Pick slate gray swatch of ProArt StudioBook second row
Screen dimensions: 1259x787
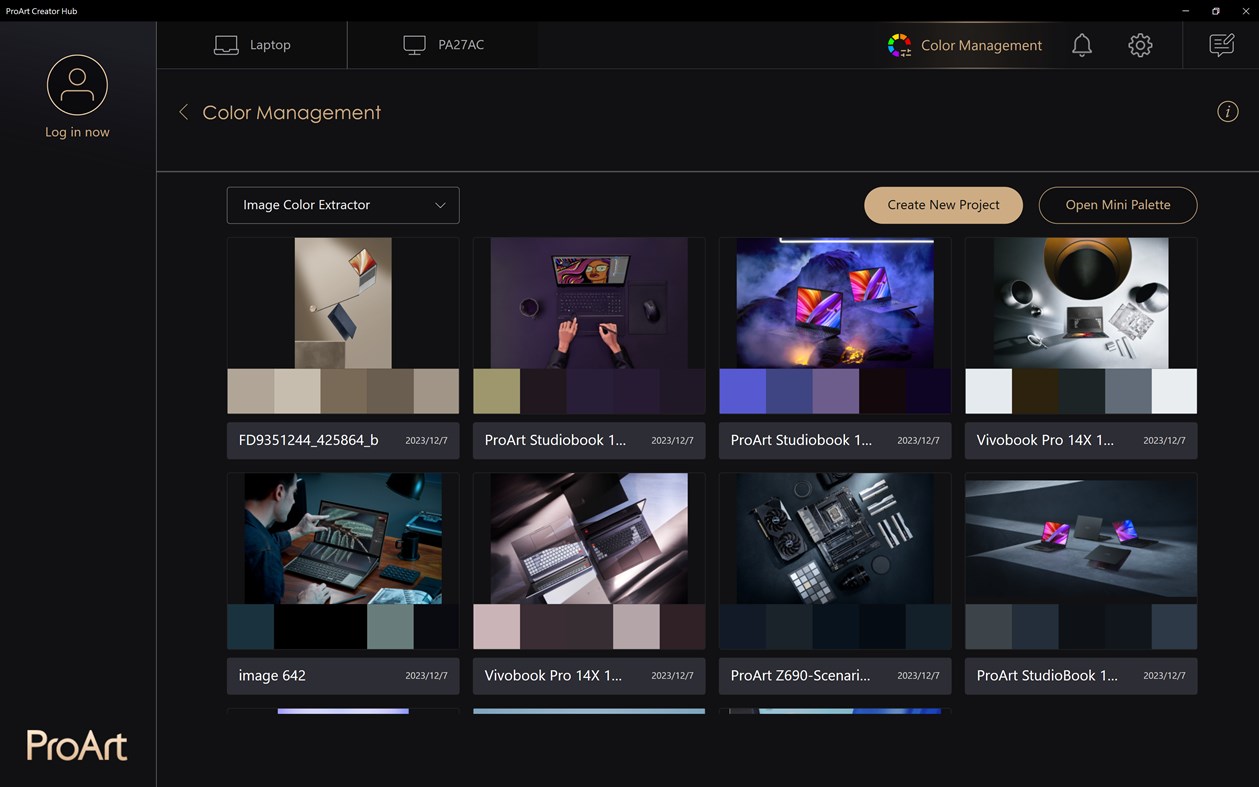point(988,627)
